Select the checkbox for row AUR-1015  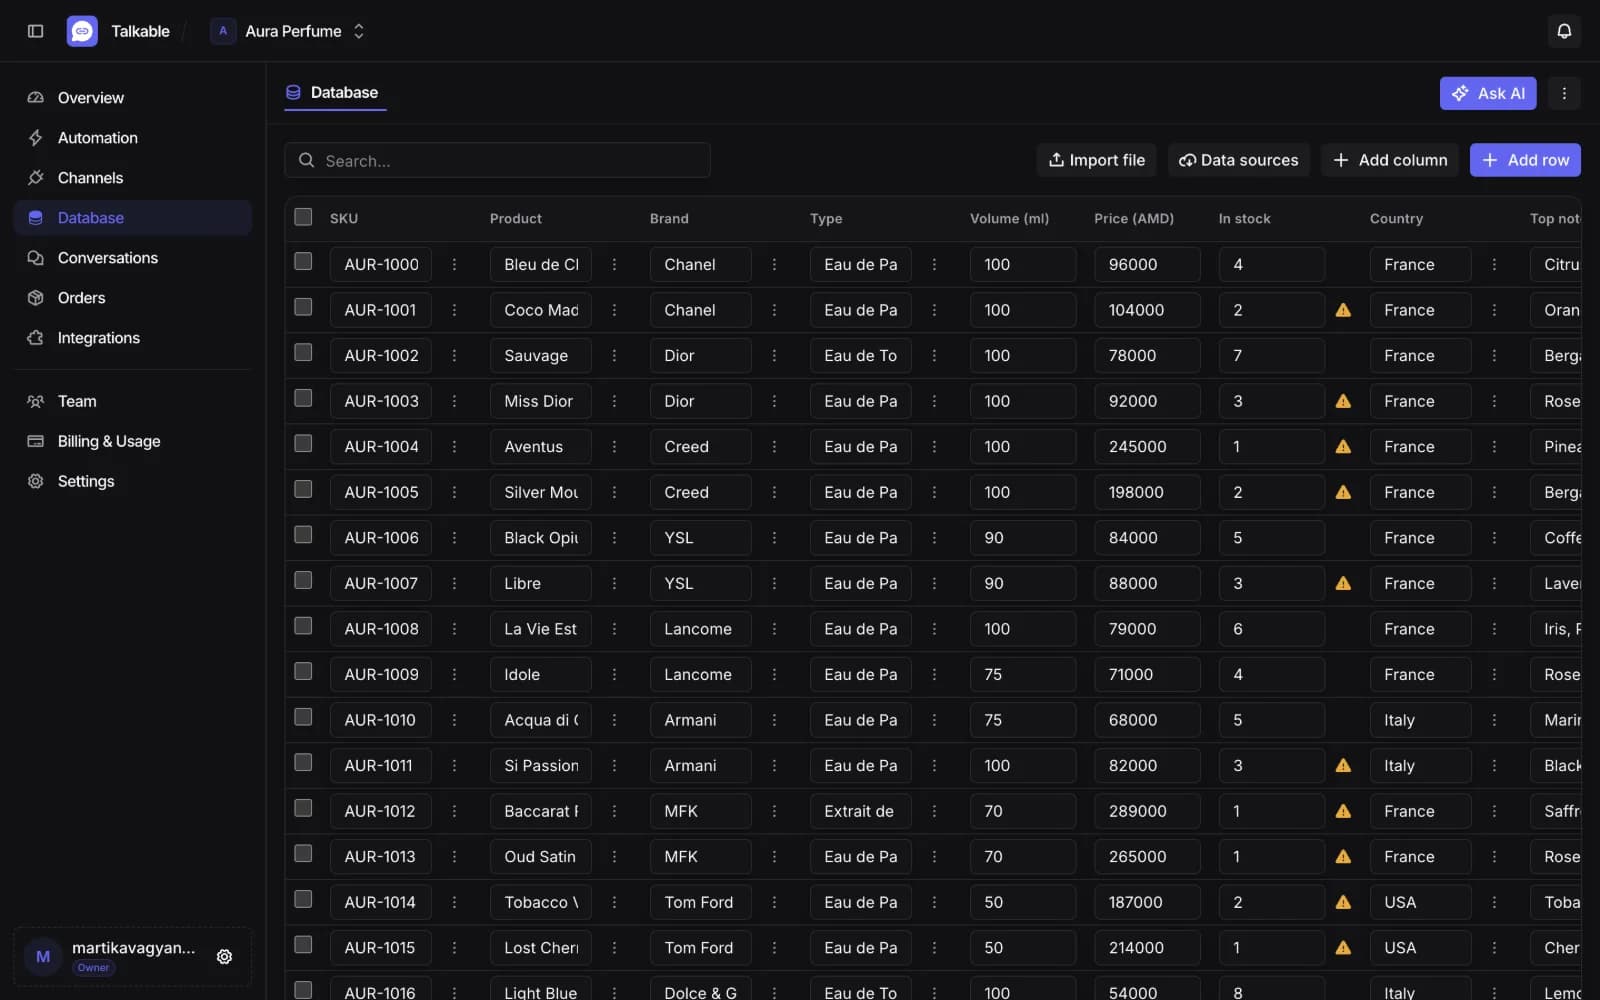point(303,945)
